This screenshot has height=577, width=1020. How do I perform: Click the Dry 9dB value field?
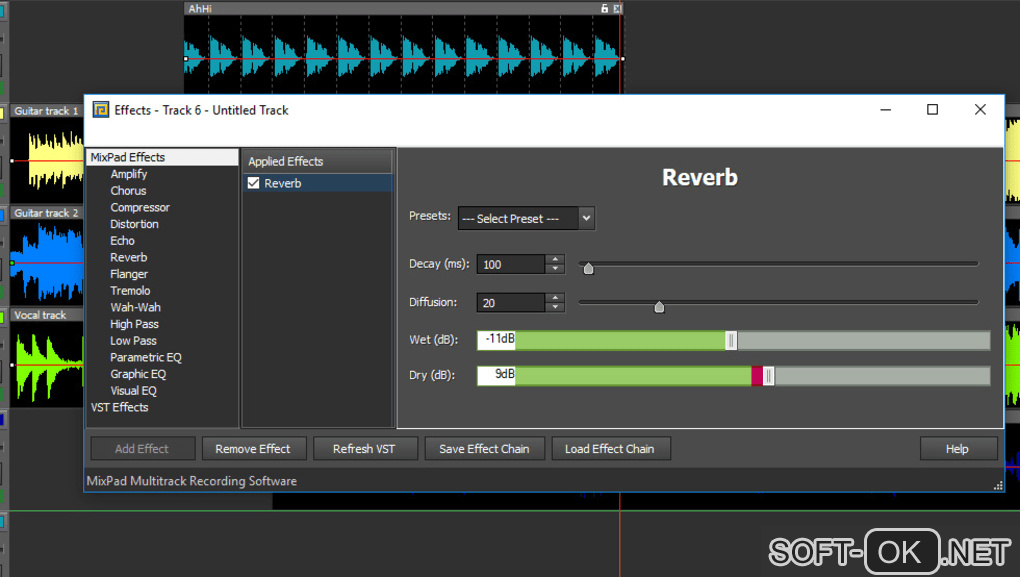(496, 375)
